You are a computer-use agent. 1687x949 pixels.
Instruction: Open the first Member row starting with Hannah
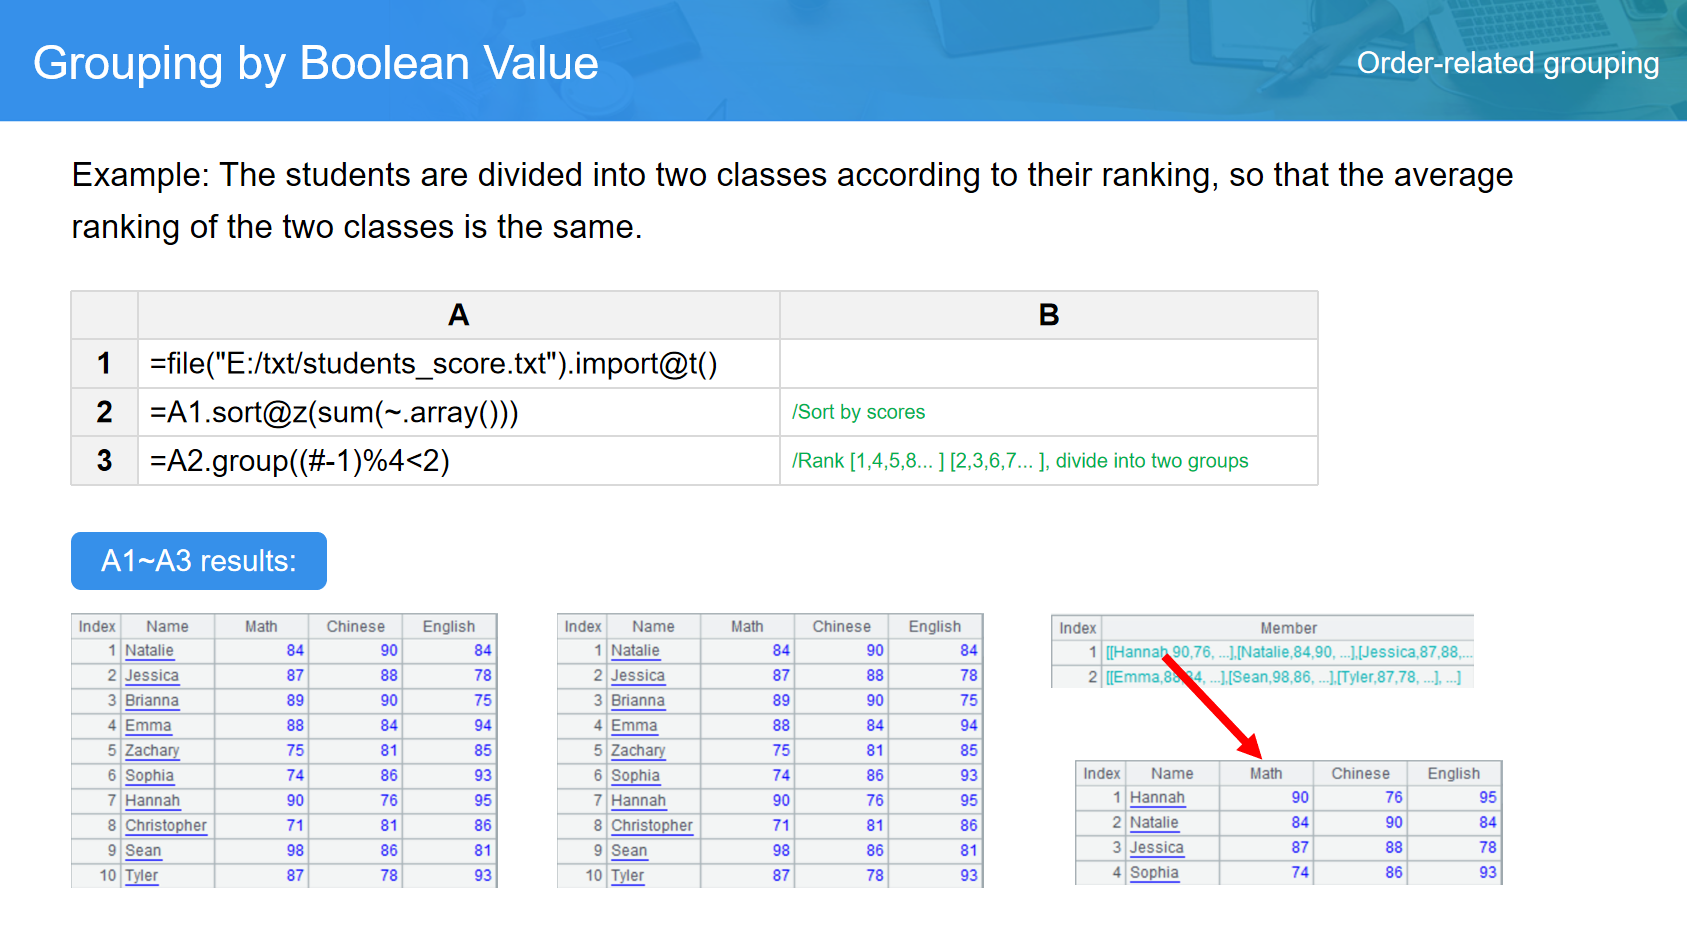point(1286,652)
